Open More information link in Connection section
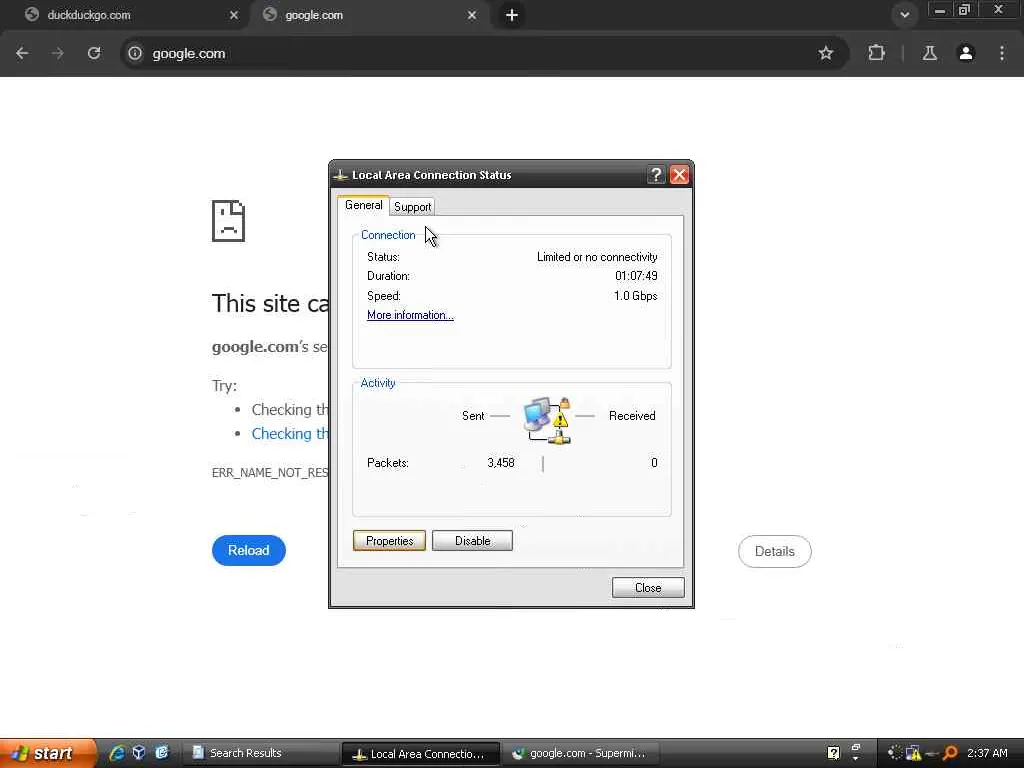Screen dimensions: 1024x768 coord(410,315)
